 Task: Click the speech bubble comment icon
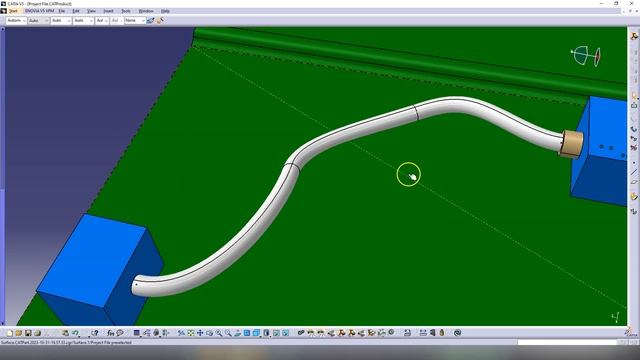coord(120,333)
